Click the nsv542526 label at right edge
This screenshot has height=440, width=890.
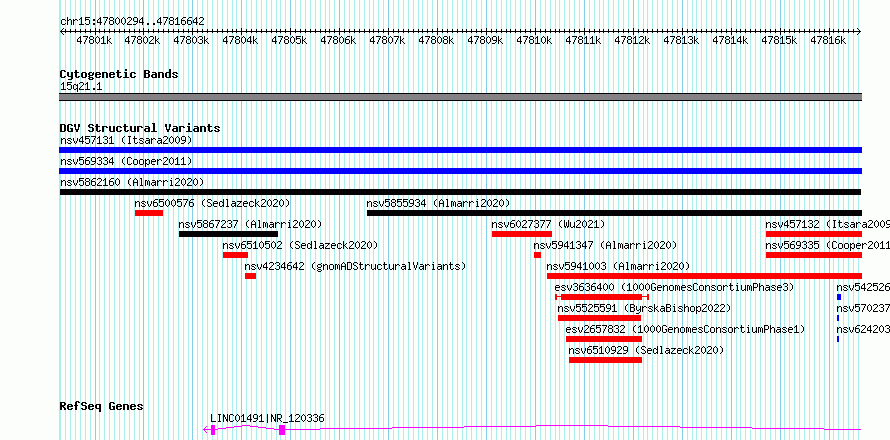click(x=863, y=287)
